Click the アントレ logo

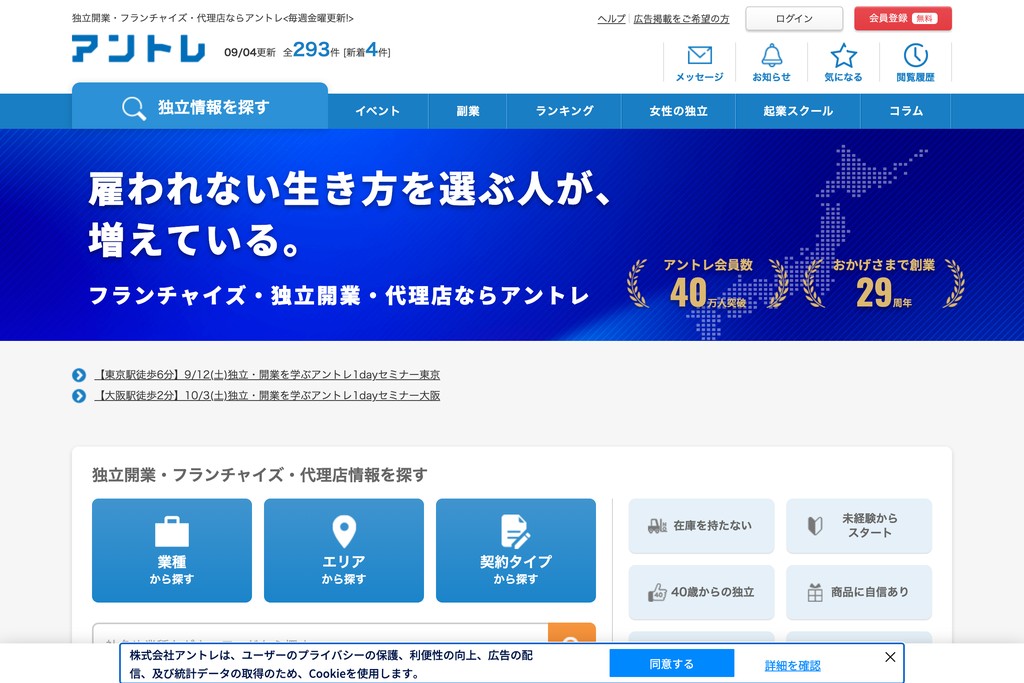(138, 49)
